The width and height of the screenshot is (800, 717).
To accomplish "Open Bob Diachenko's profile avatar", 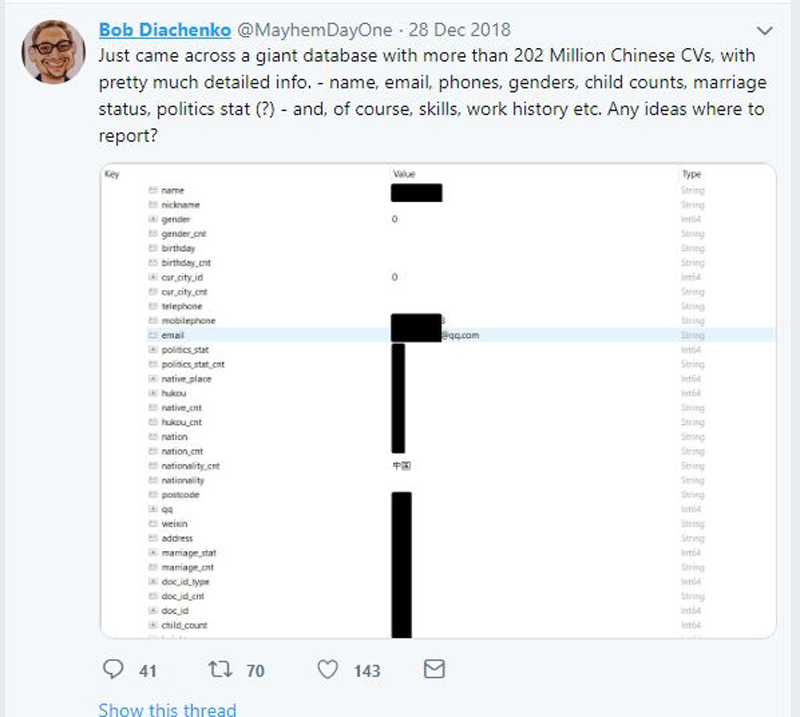I will 53,49.
